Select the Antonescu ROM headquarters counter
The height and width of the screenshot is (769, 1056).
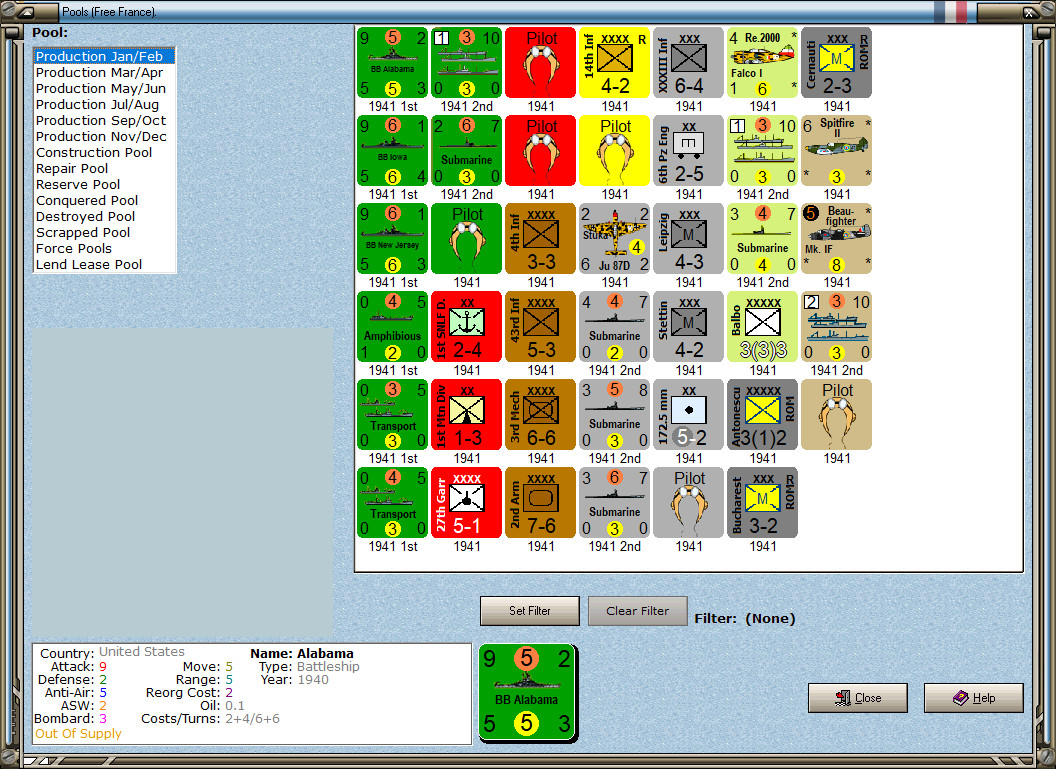coord(763,415)
